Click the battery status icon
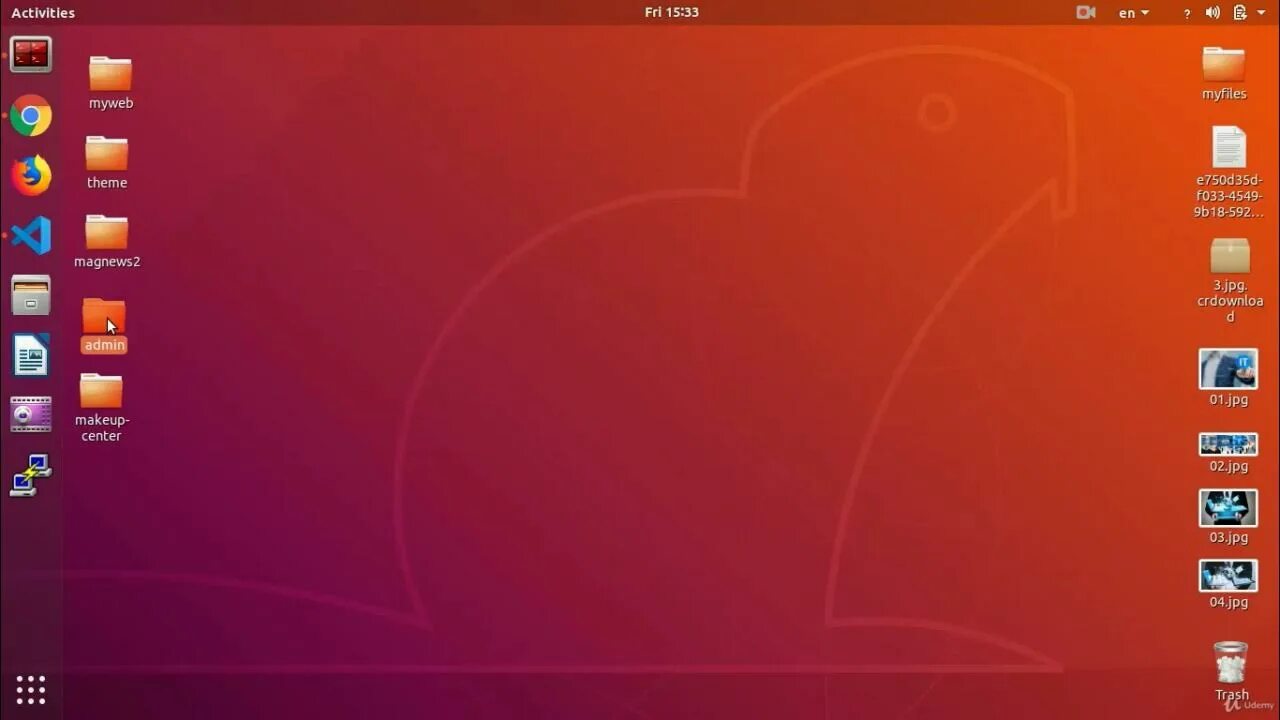 pos(1240,13)
